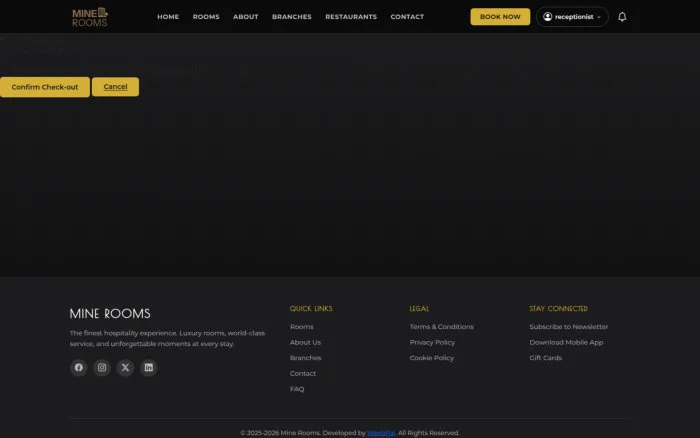Open the Restaurants nav item

(x=351, y=17)
